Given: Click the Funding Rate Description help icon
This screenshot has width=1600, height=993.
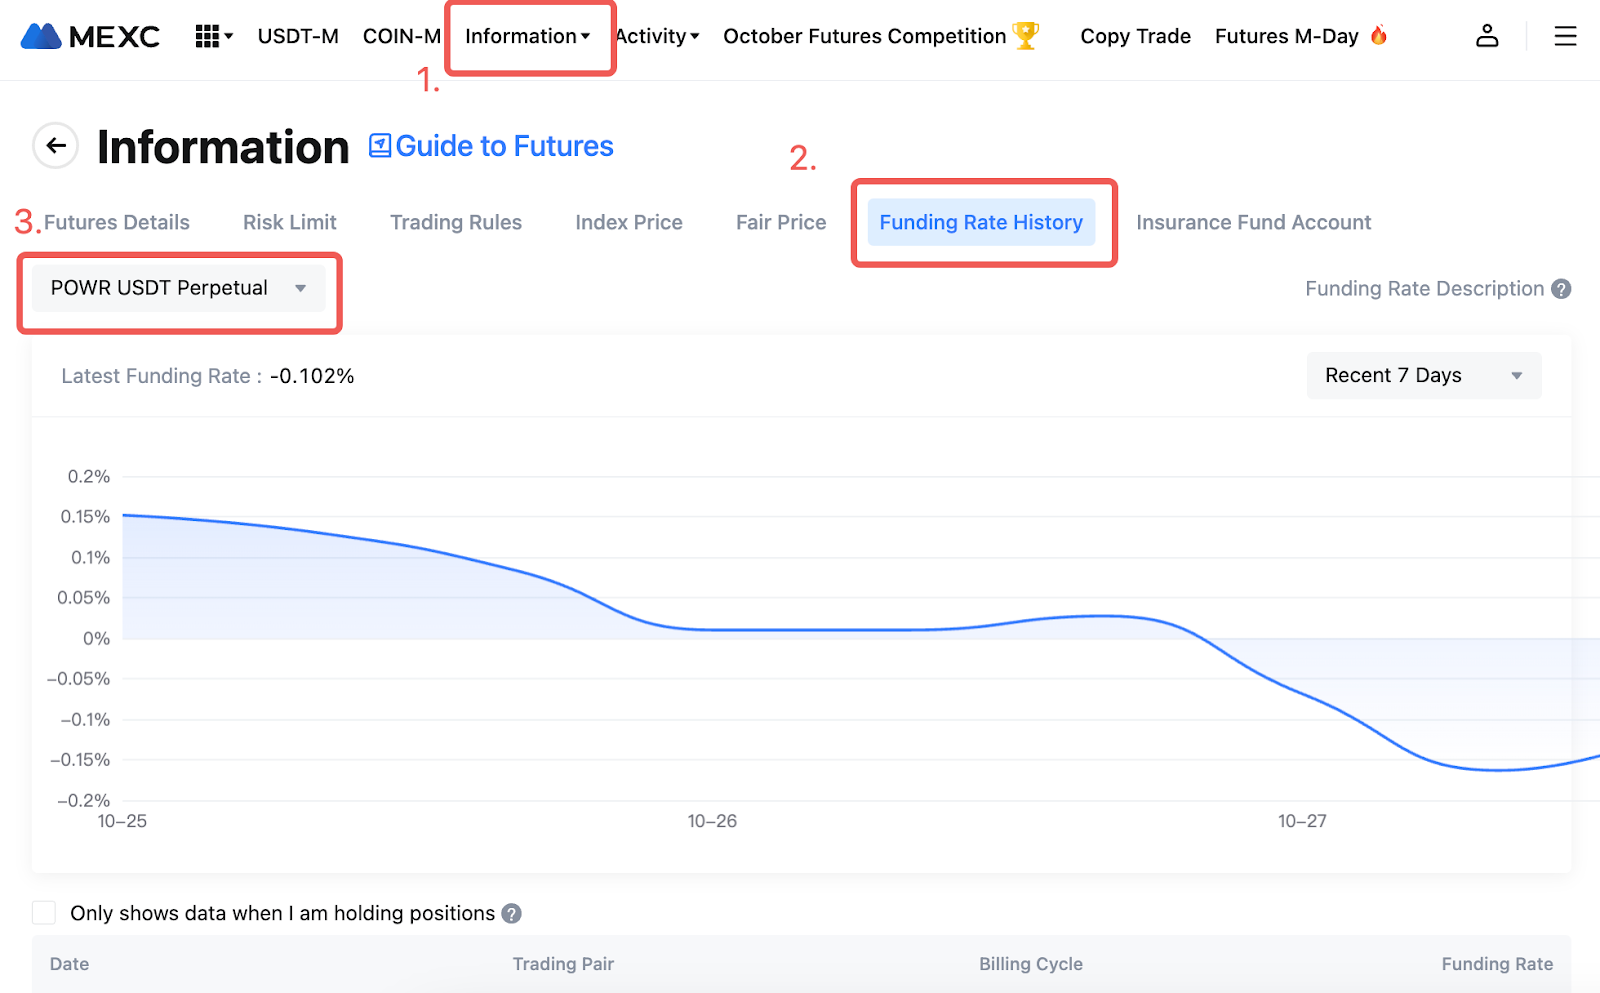Looking at the screenshot, I should click(x=1561, y=289).
